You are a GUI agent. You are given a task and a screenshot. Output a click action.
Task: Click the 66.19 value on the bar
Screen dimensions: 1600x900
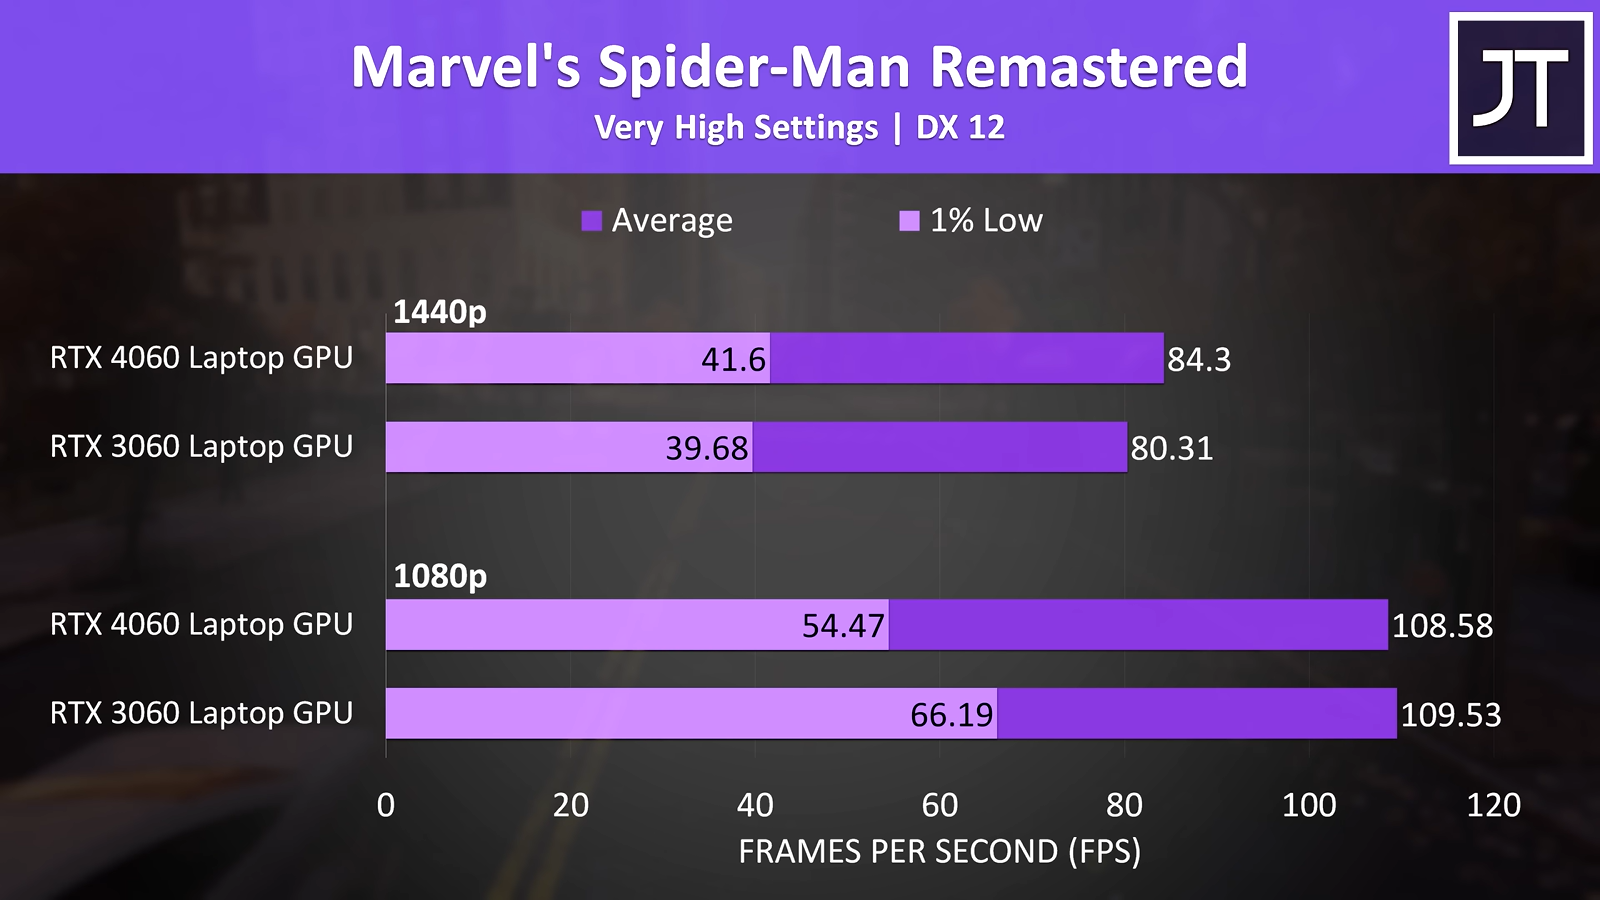tap(951, 715)
